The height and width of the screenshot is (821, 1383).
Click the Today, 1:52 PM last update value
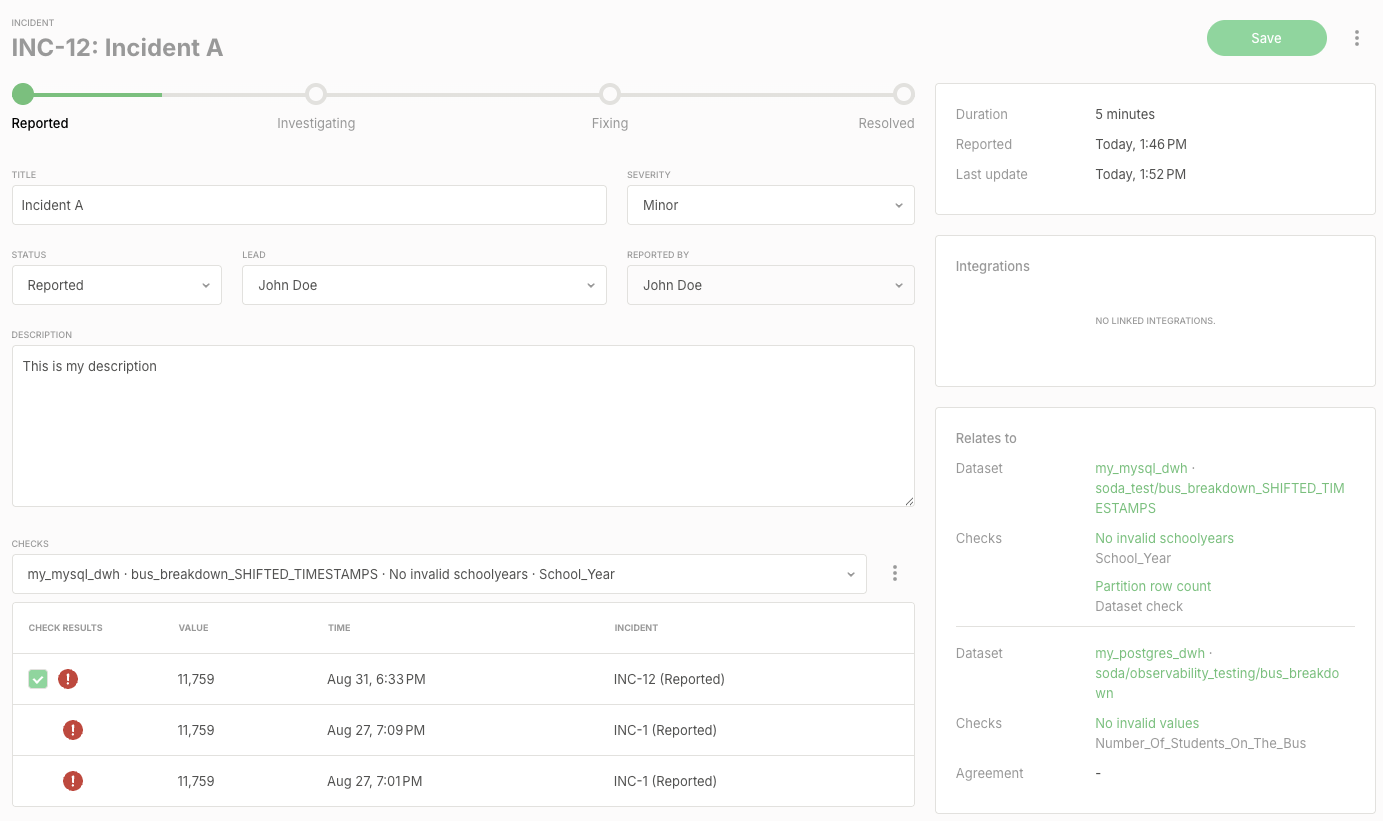1141,174
